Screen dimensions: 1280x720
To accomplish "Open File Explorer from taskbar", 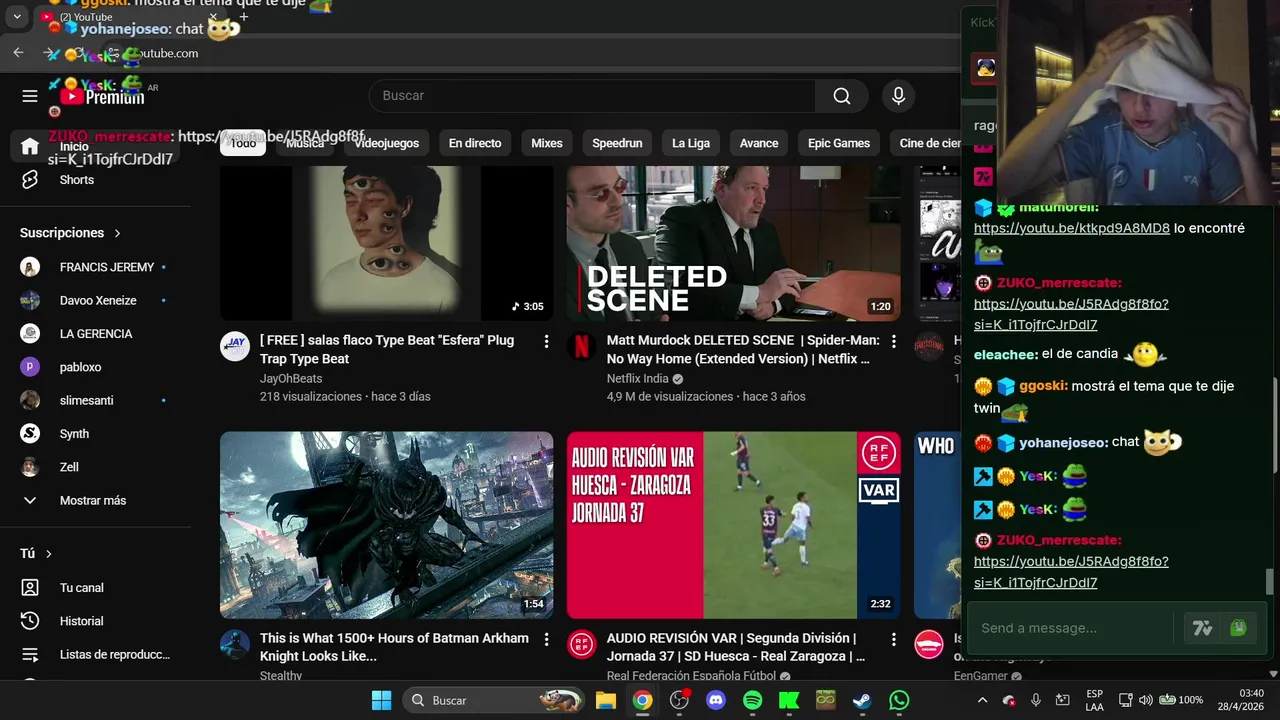I will 605,700.
